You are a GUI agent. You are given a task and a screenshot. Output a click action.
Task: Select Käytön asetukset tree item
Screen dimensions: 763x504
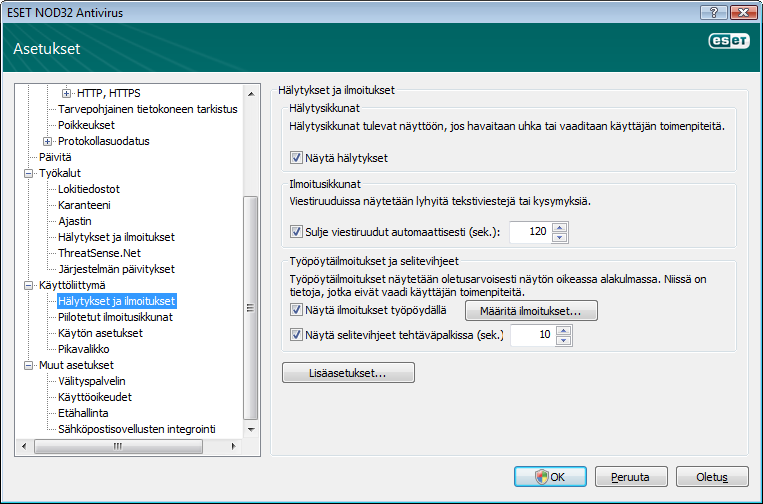point(100,333)
